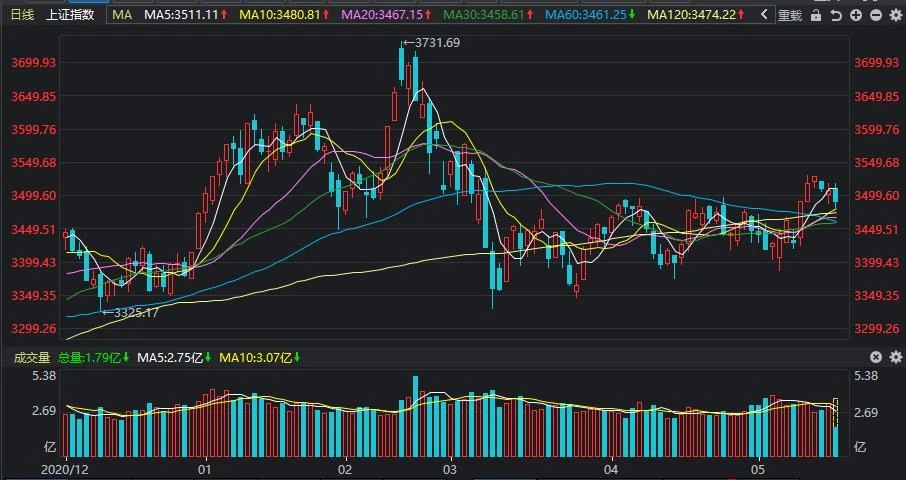Select the 日线 daily period label
The image size is (906, 480).
[x=23, y=15]
